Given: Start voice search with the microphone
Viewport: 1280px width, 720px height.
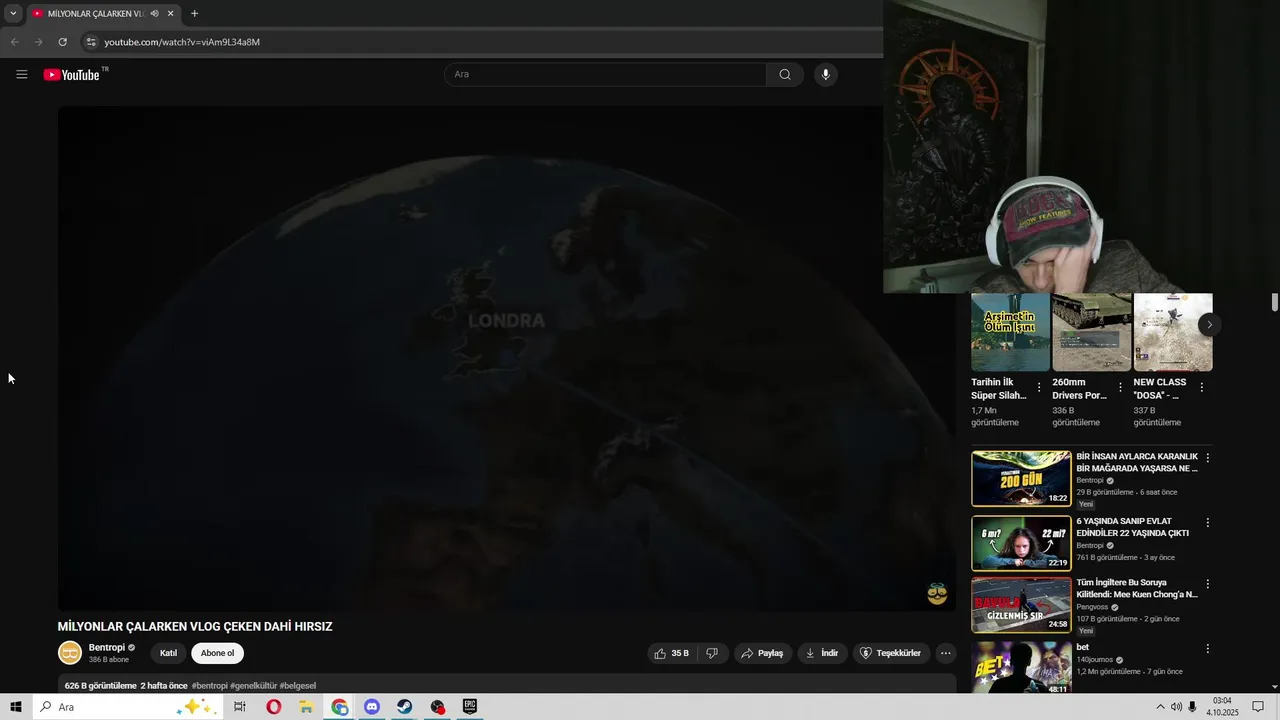Looking at the screenshot, I should 825,74.
